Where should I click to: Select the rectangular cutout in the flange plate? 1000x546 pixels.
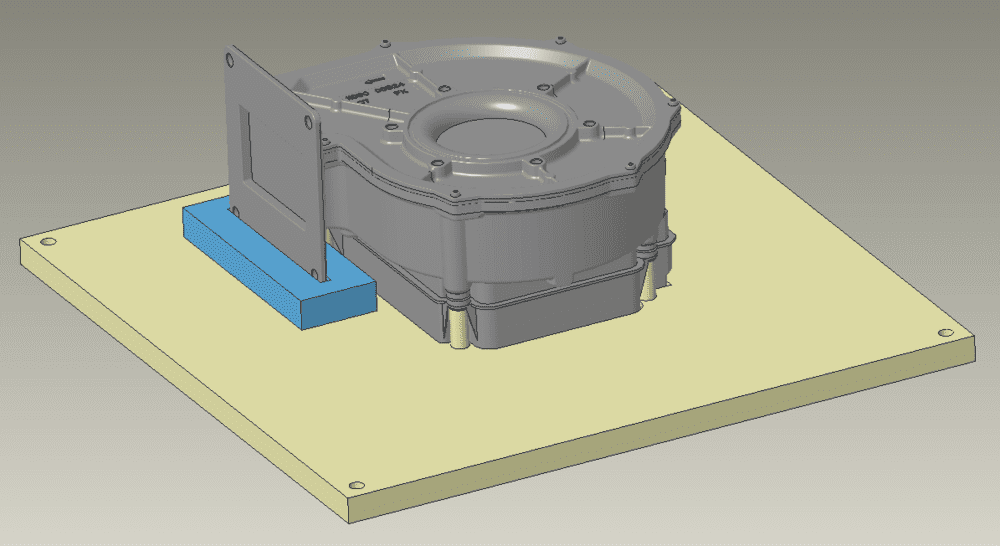click(x=272, y=166)
